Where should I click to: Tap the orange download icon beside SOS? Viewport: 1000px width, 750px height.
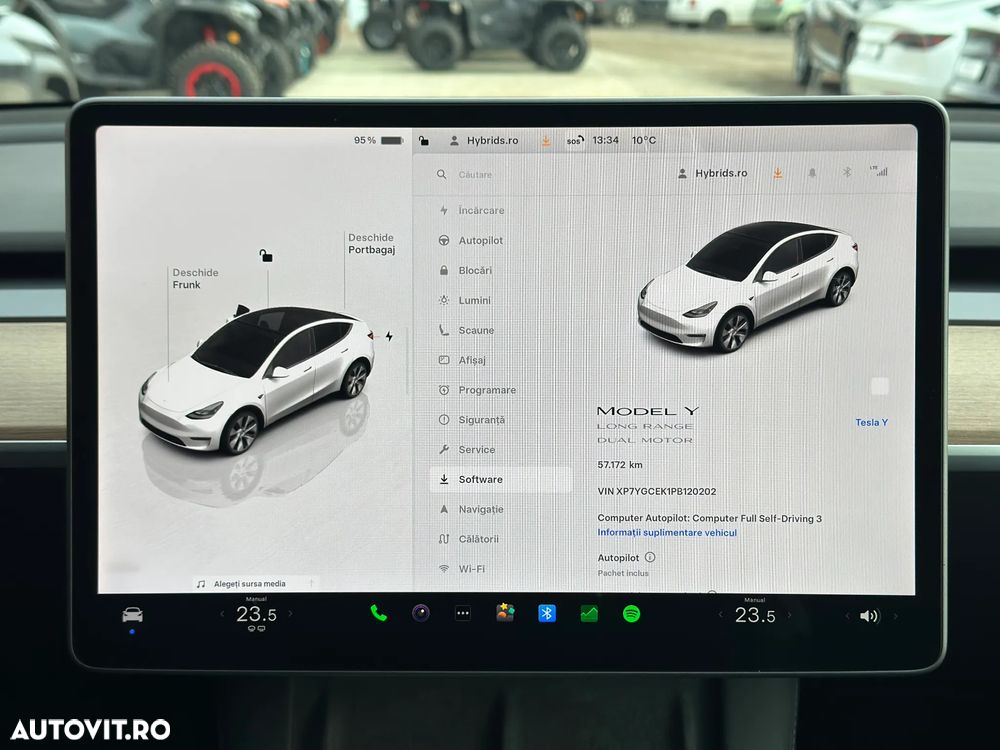click(x=546, y=141)
